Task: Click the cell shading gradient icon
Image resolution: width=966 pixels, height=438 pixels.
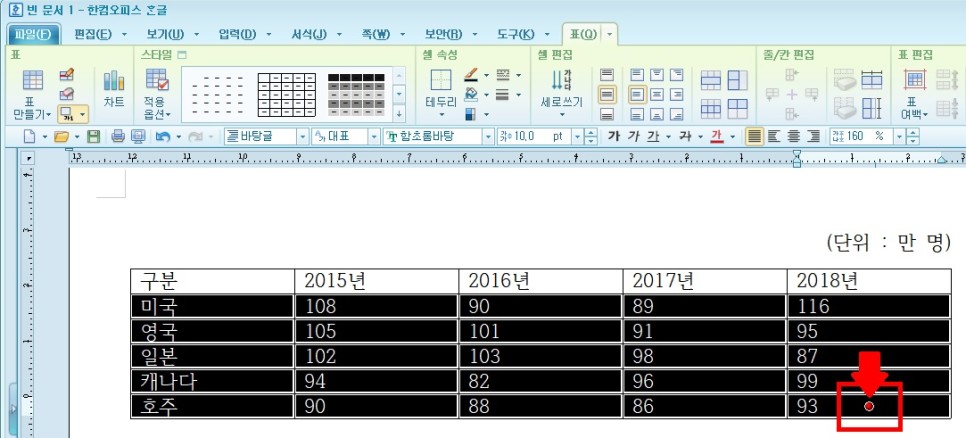Action: (x=471, y=114)
